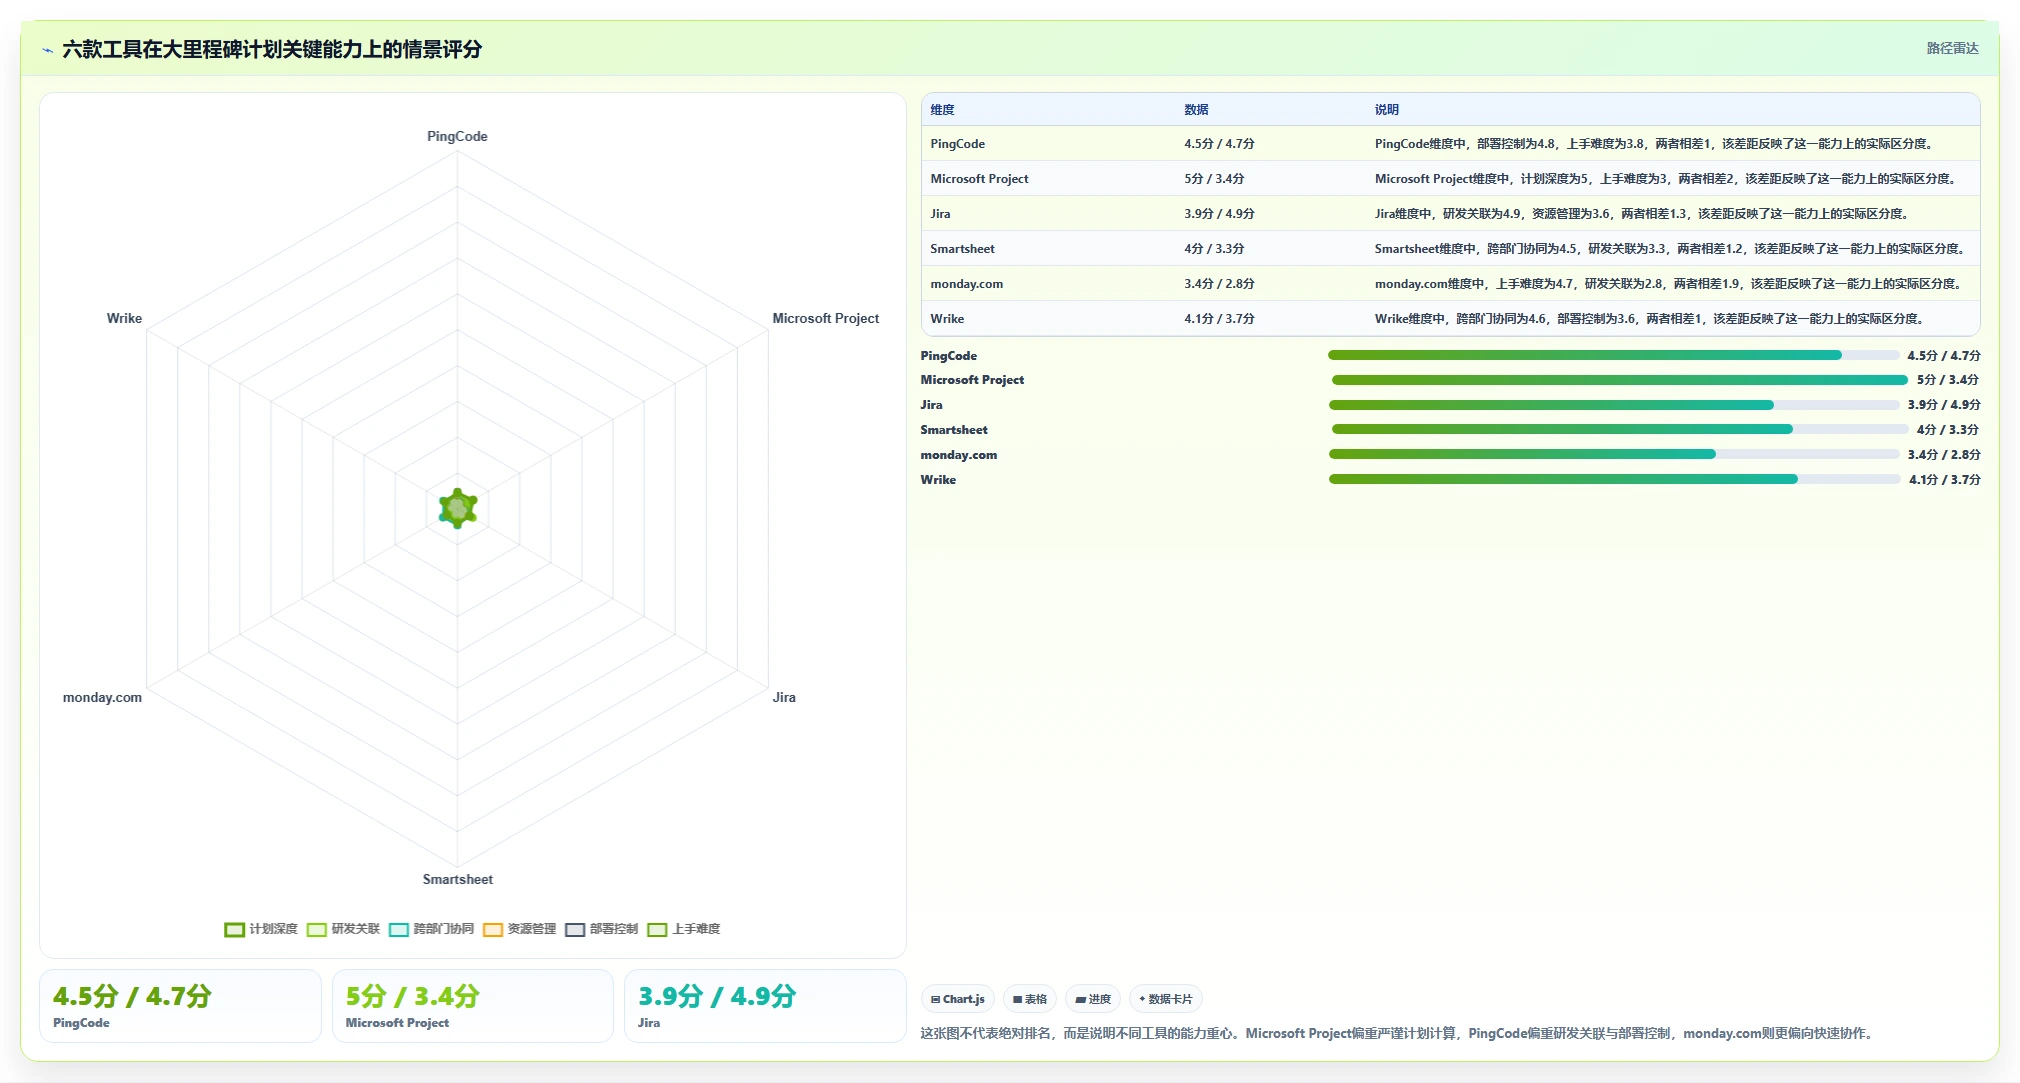Toggle the 计划深度 legend item
Screen dimensions: 2020x1083
coord(262,929)
